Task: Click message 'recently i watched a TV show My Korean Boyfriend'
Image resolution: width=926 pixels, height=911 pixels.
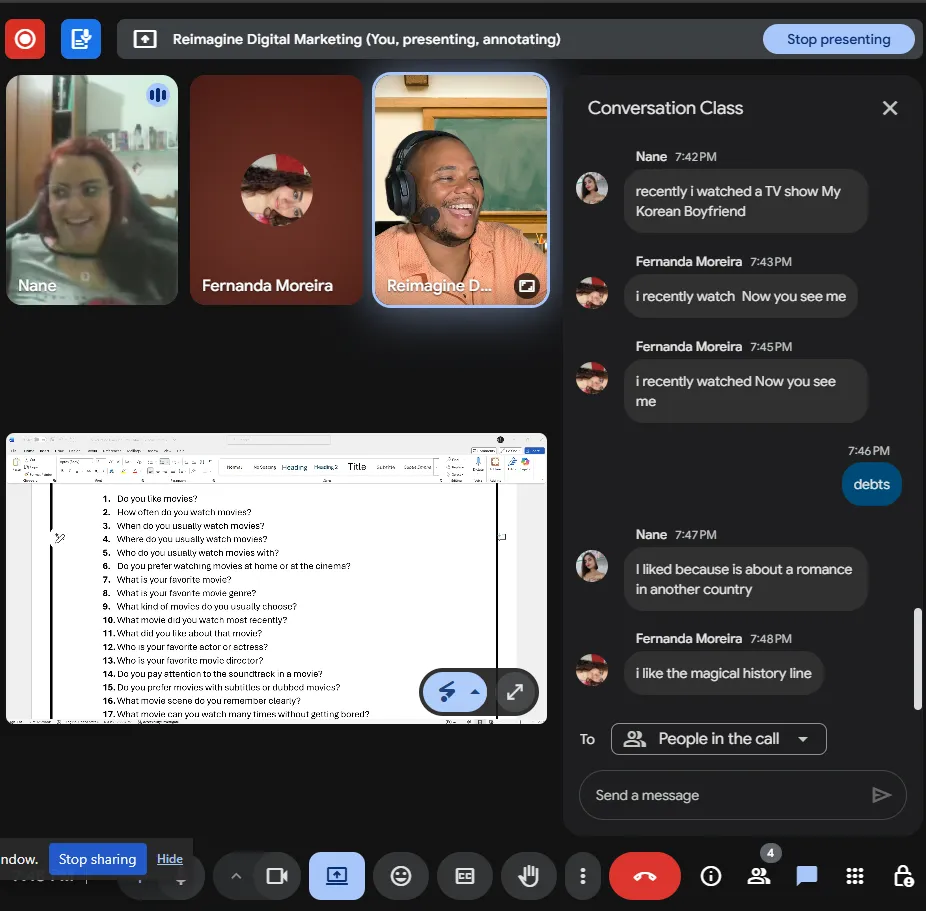Action: click(x=745, y=201)
